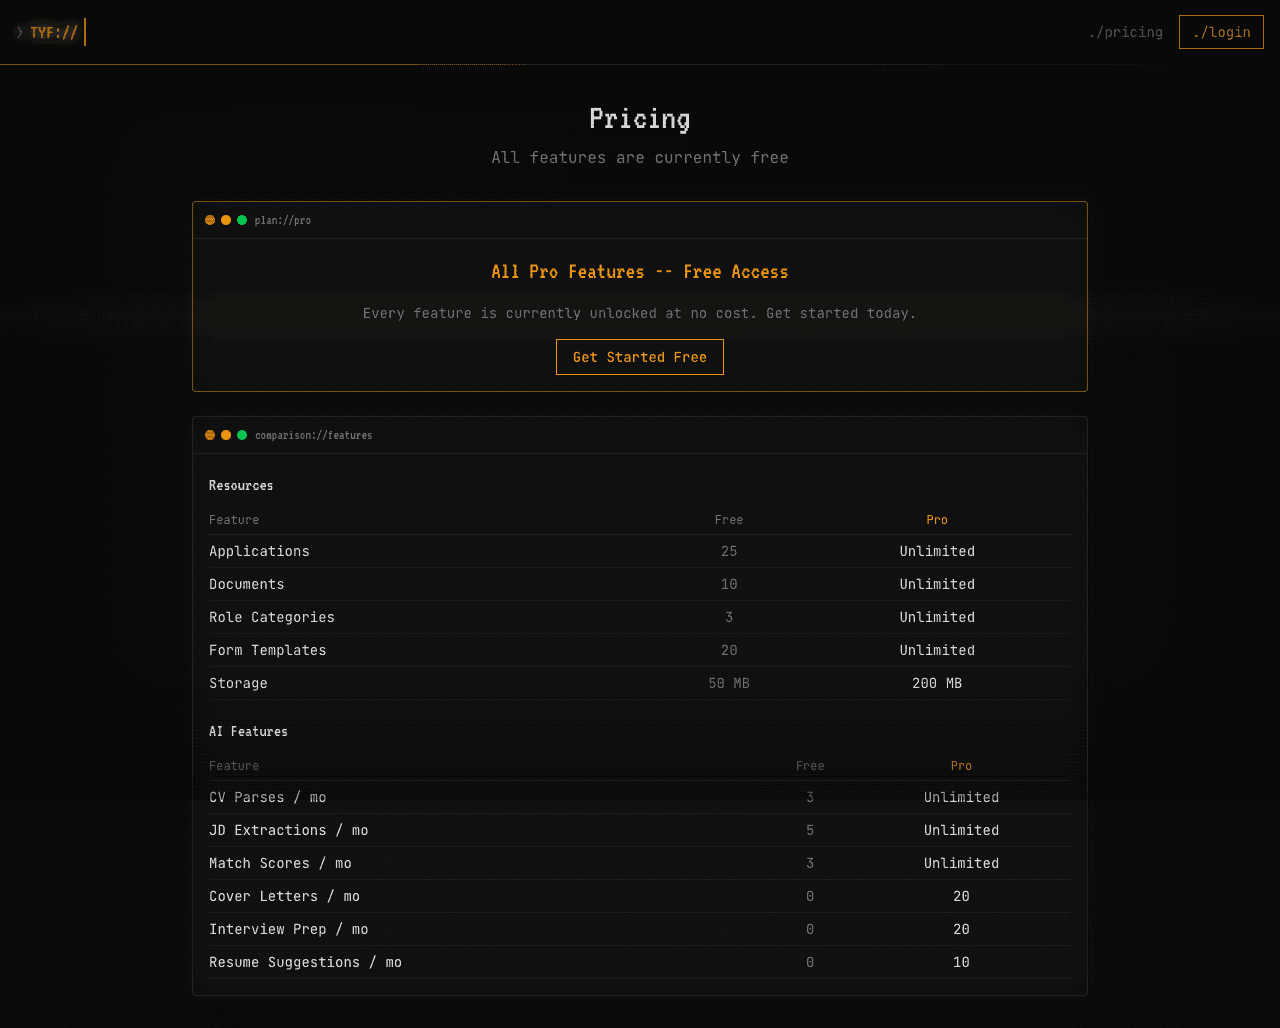The height and width of the screenshot is (1028, 1280).
Task: Click the red dot on plan://pro window
Action: click(210, 220)
